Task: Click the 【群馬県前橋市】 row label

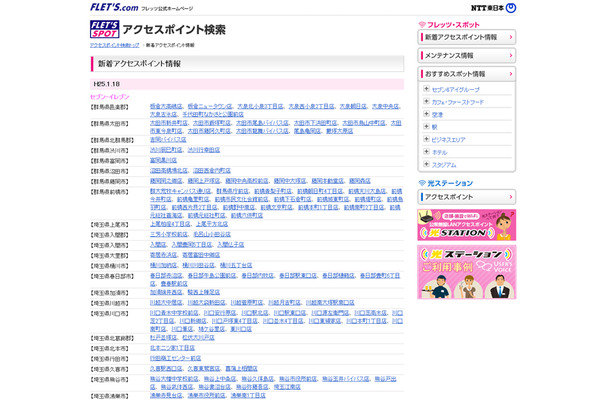Action: (x=110, y=192)
